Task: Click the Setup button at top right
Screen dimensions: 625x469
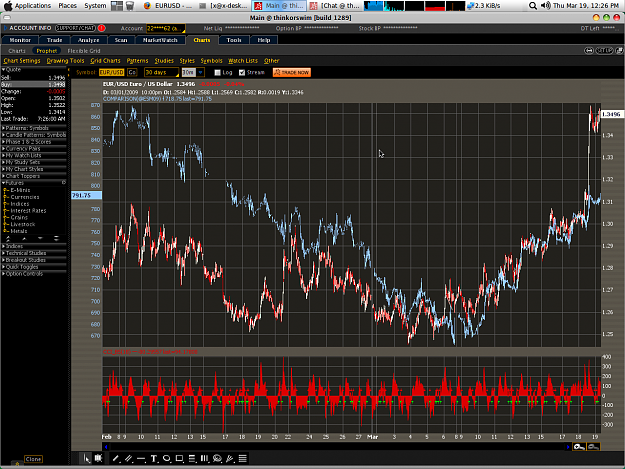Action: pos(604,51)
